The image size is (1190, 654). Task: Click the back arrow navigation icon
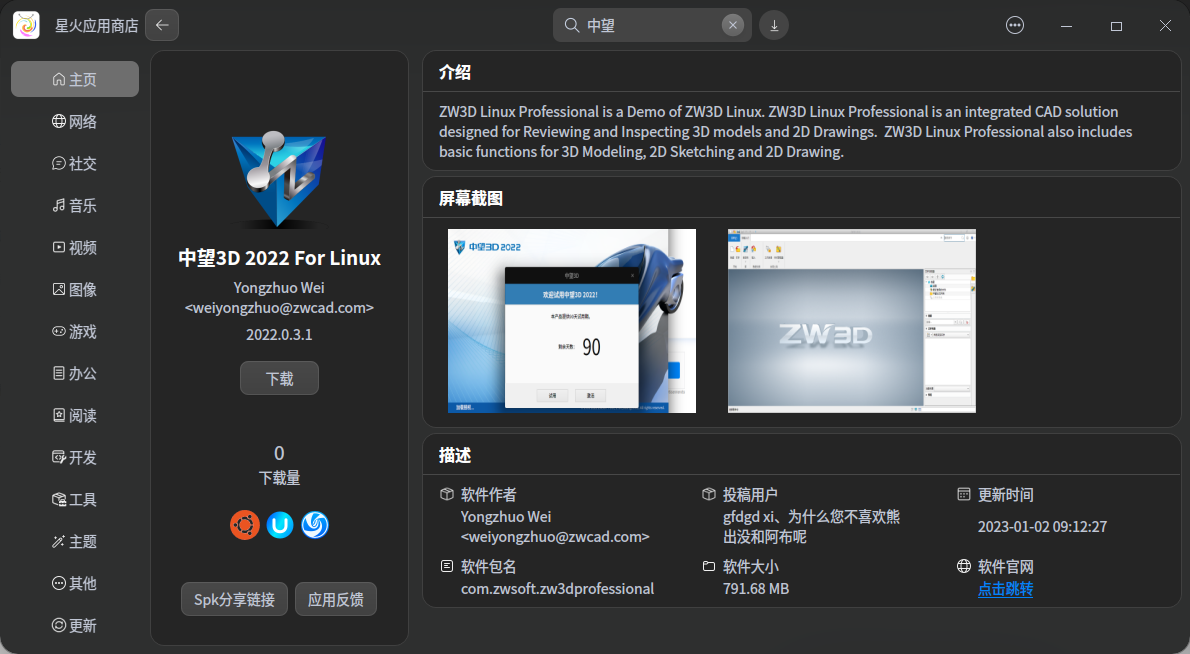(x=162, y=25)
